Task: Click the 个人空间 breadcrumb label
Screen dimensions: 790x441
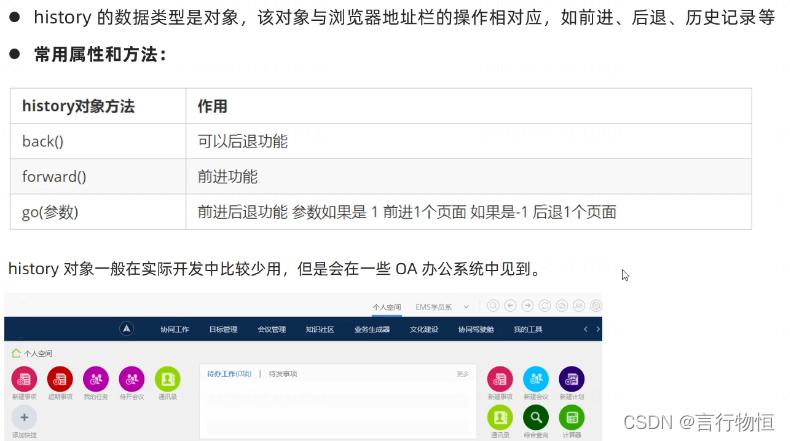Action: [38, 353]
